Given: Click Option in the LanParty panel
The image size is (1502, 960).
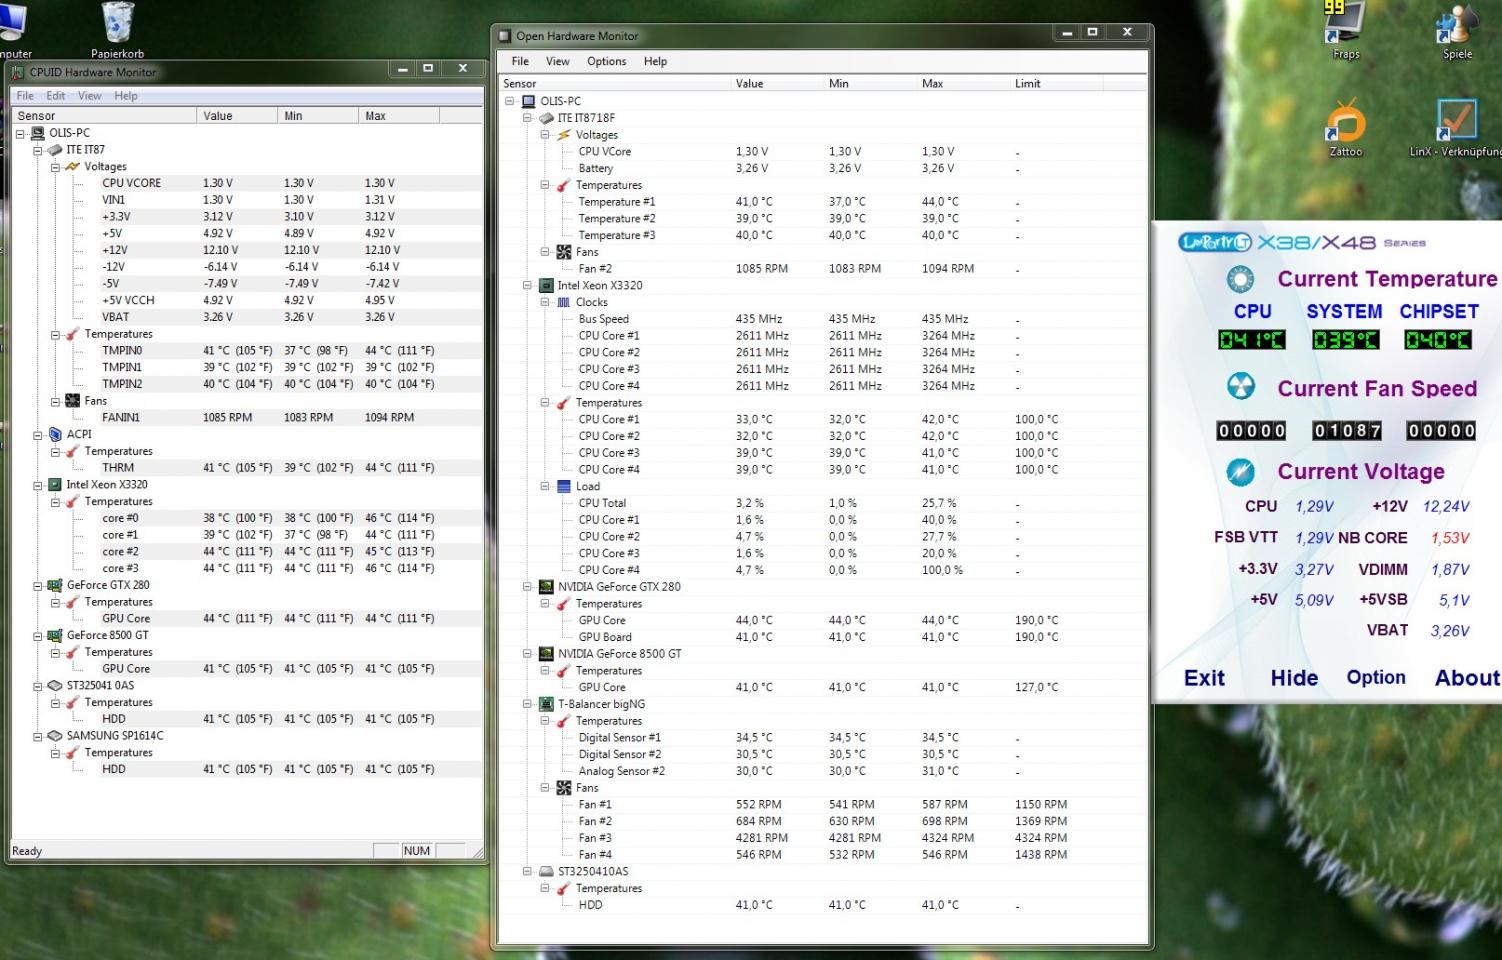Looking at the screenshot, I should pyautogui.click(x=1376, y=677).
